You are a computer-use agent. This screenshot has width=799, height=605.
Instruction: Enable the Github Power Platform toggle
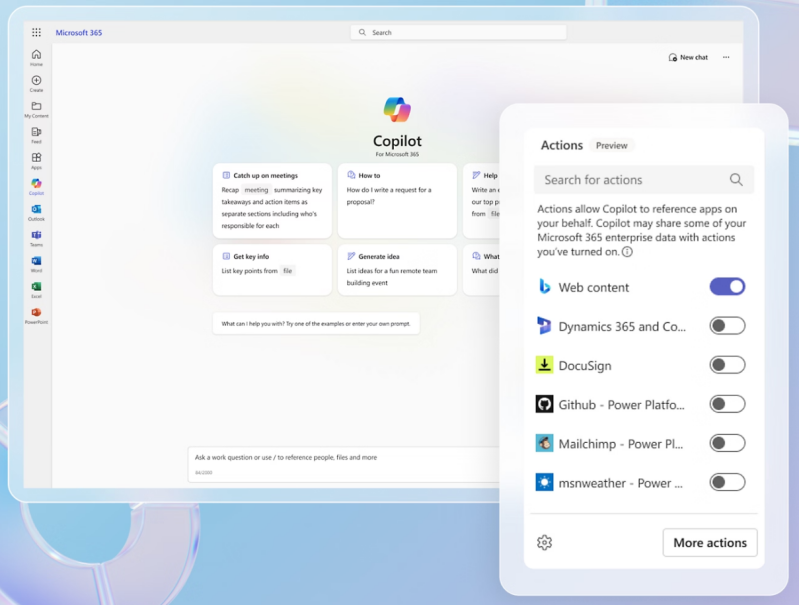tap(727, 404)
